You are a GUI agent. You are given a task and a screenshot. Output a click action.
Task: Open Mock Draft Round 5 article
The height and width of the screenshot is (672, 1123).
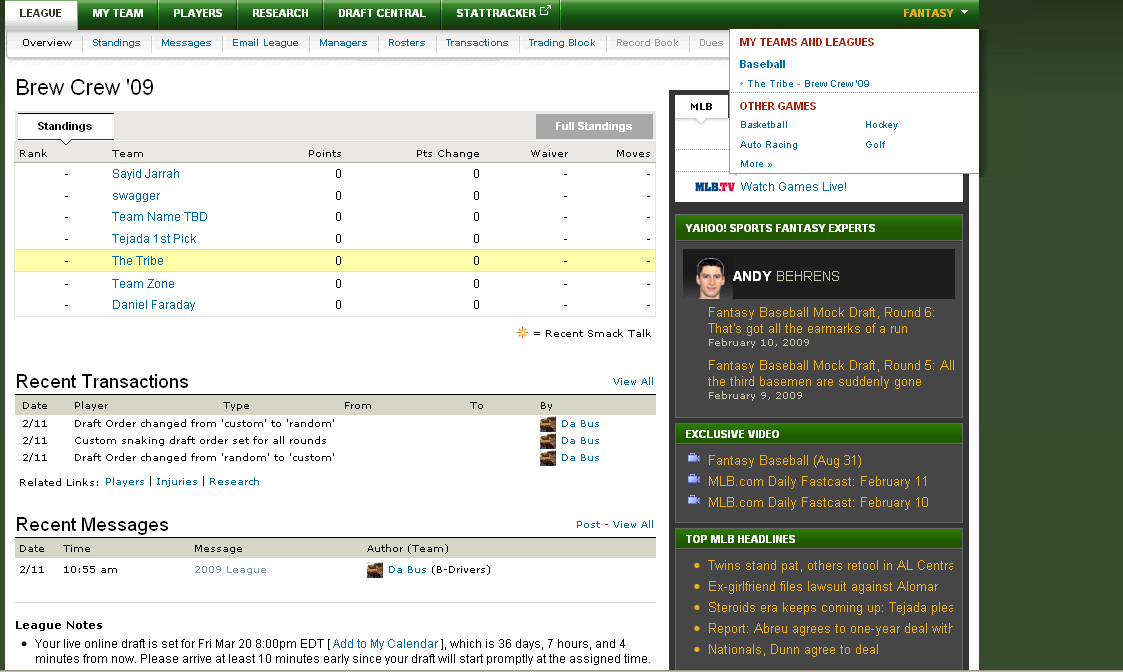(x=831, y=373)
